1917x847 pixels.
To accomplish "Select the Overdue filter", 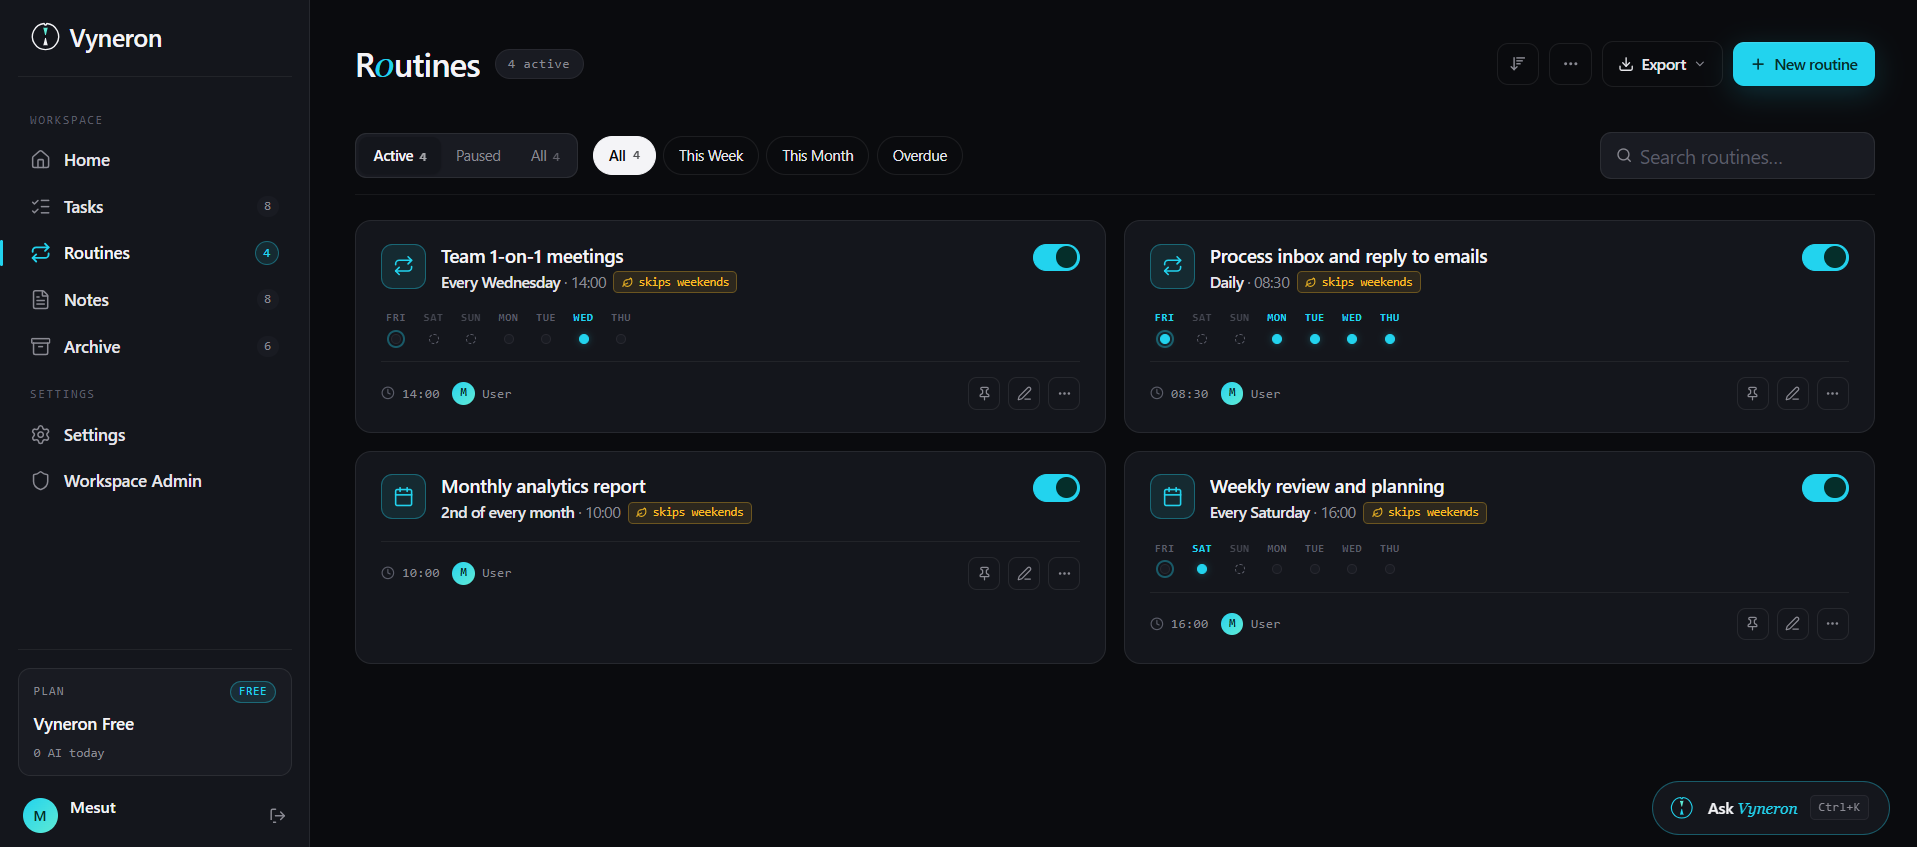I will point(920,156).
